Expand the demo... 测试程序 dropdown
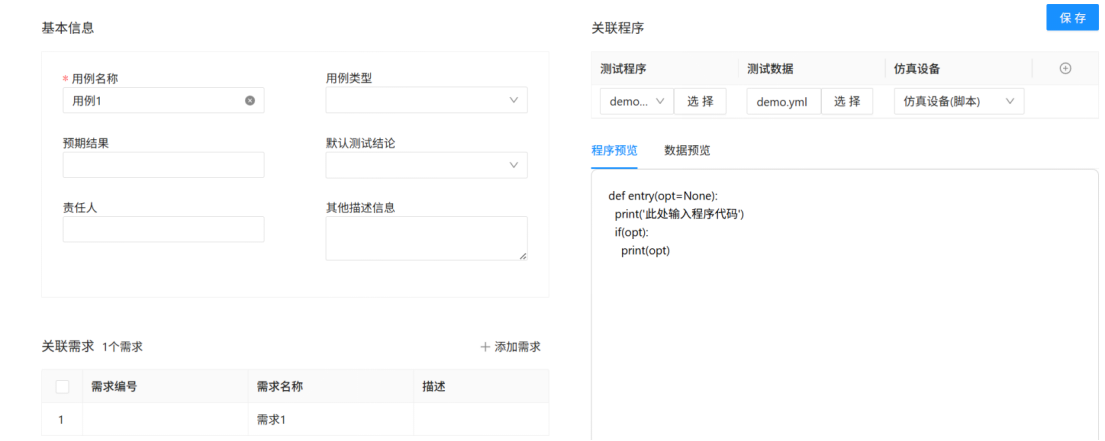 tap(637, 101)
